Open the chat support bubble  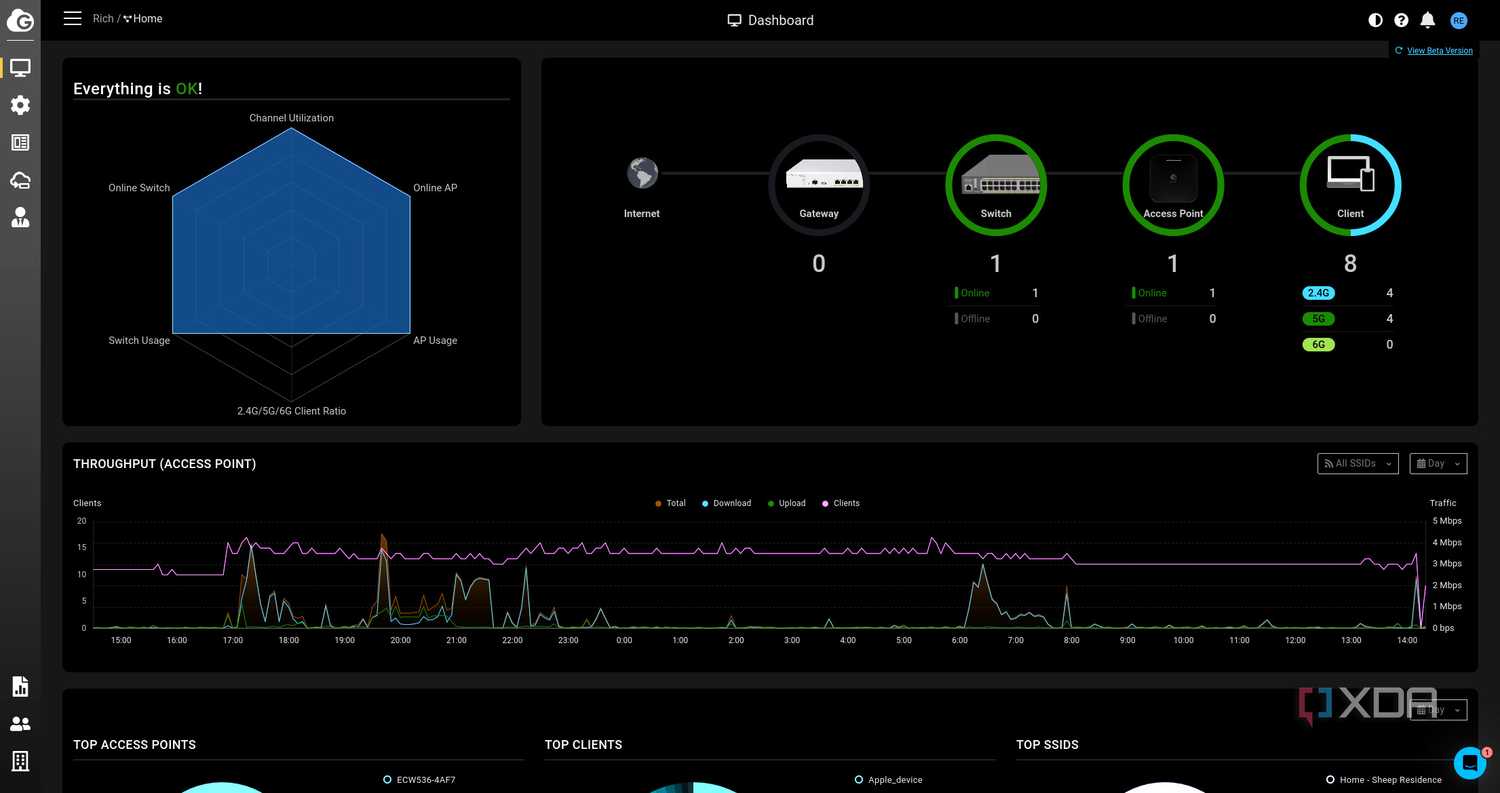[x=1469, y=763]
